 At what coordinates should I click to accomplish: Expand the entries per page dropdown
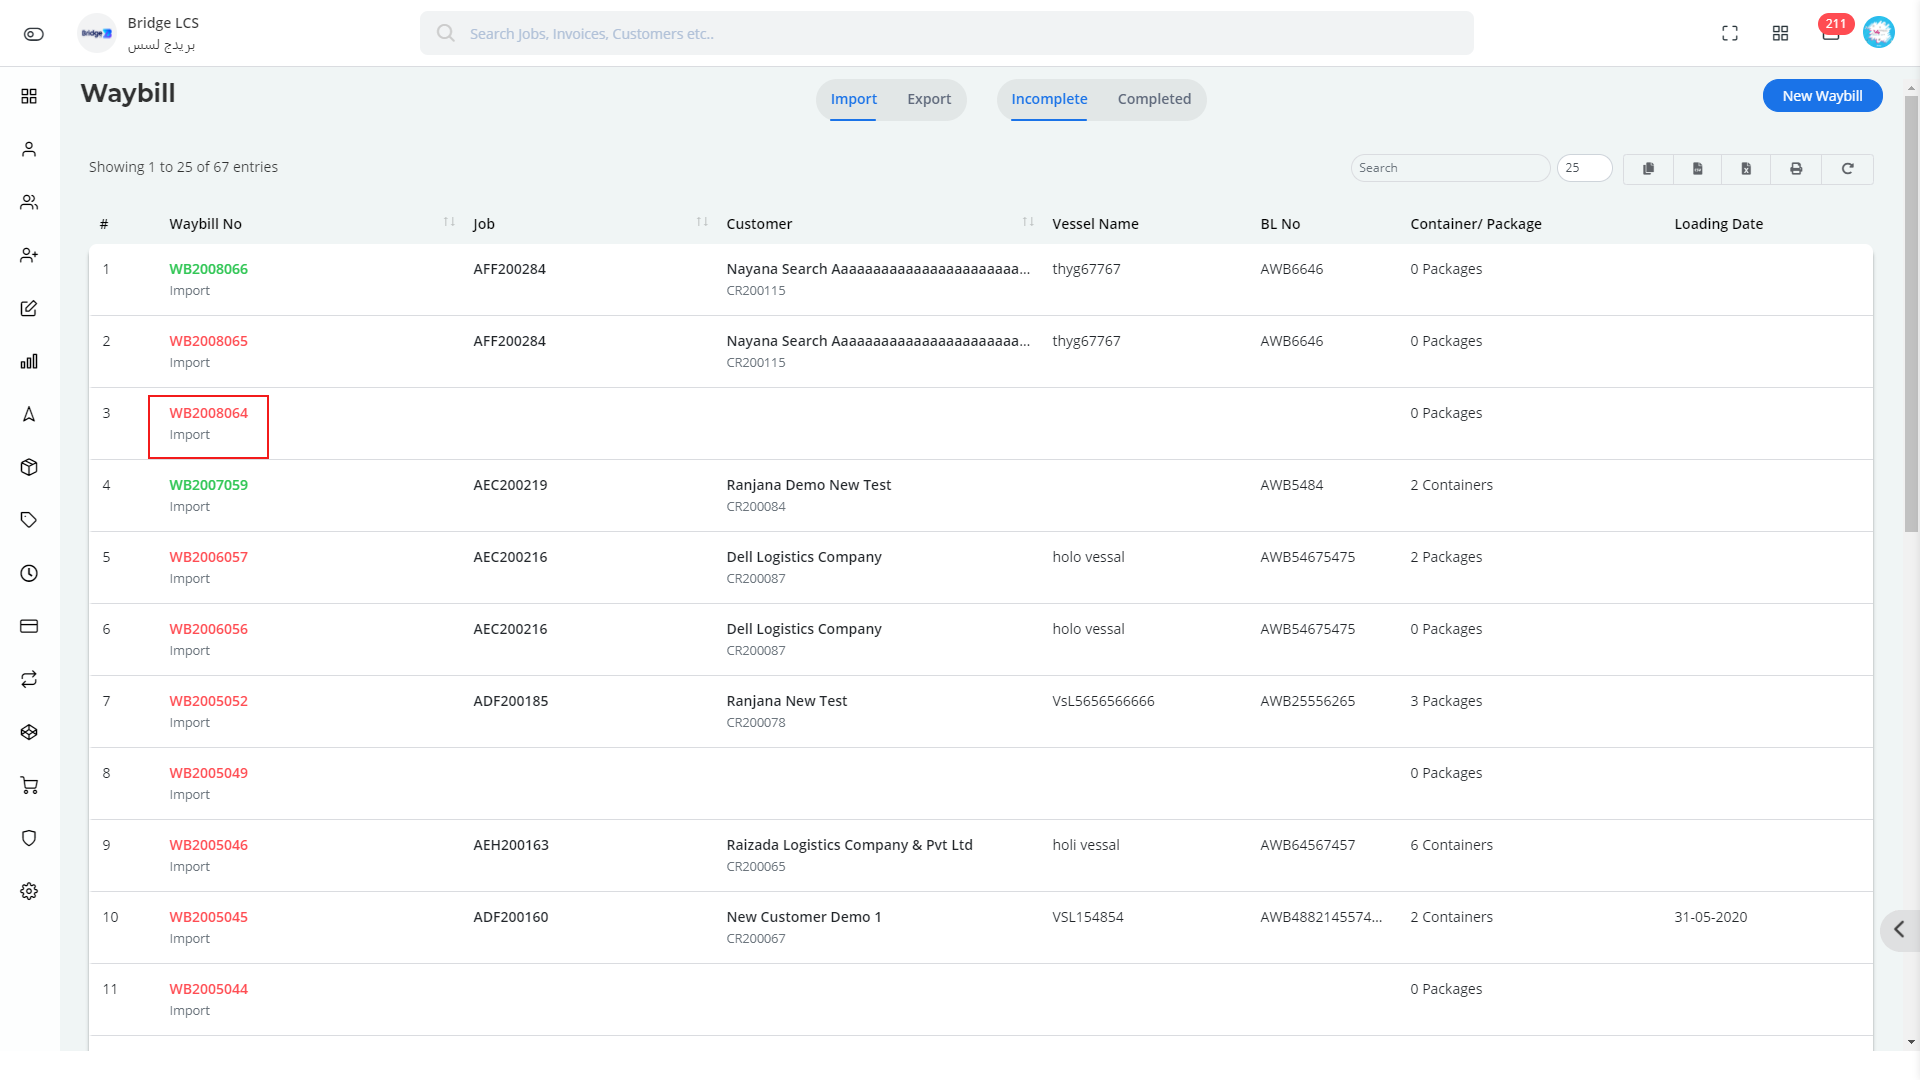coord(1582,167)
